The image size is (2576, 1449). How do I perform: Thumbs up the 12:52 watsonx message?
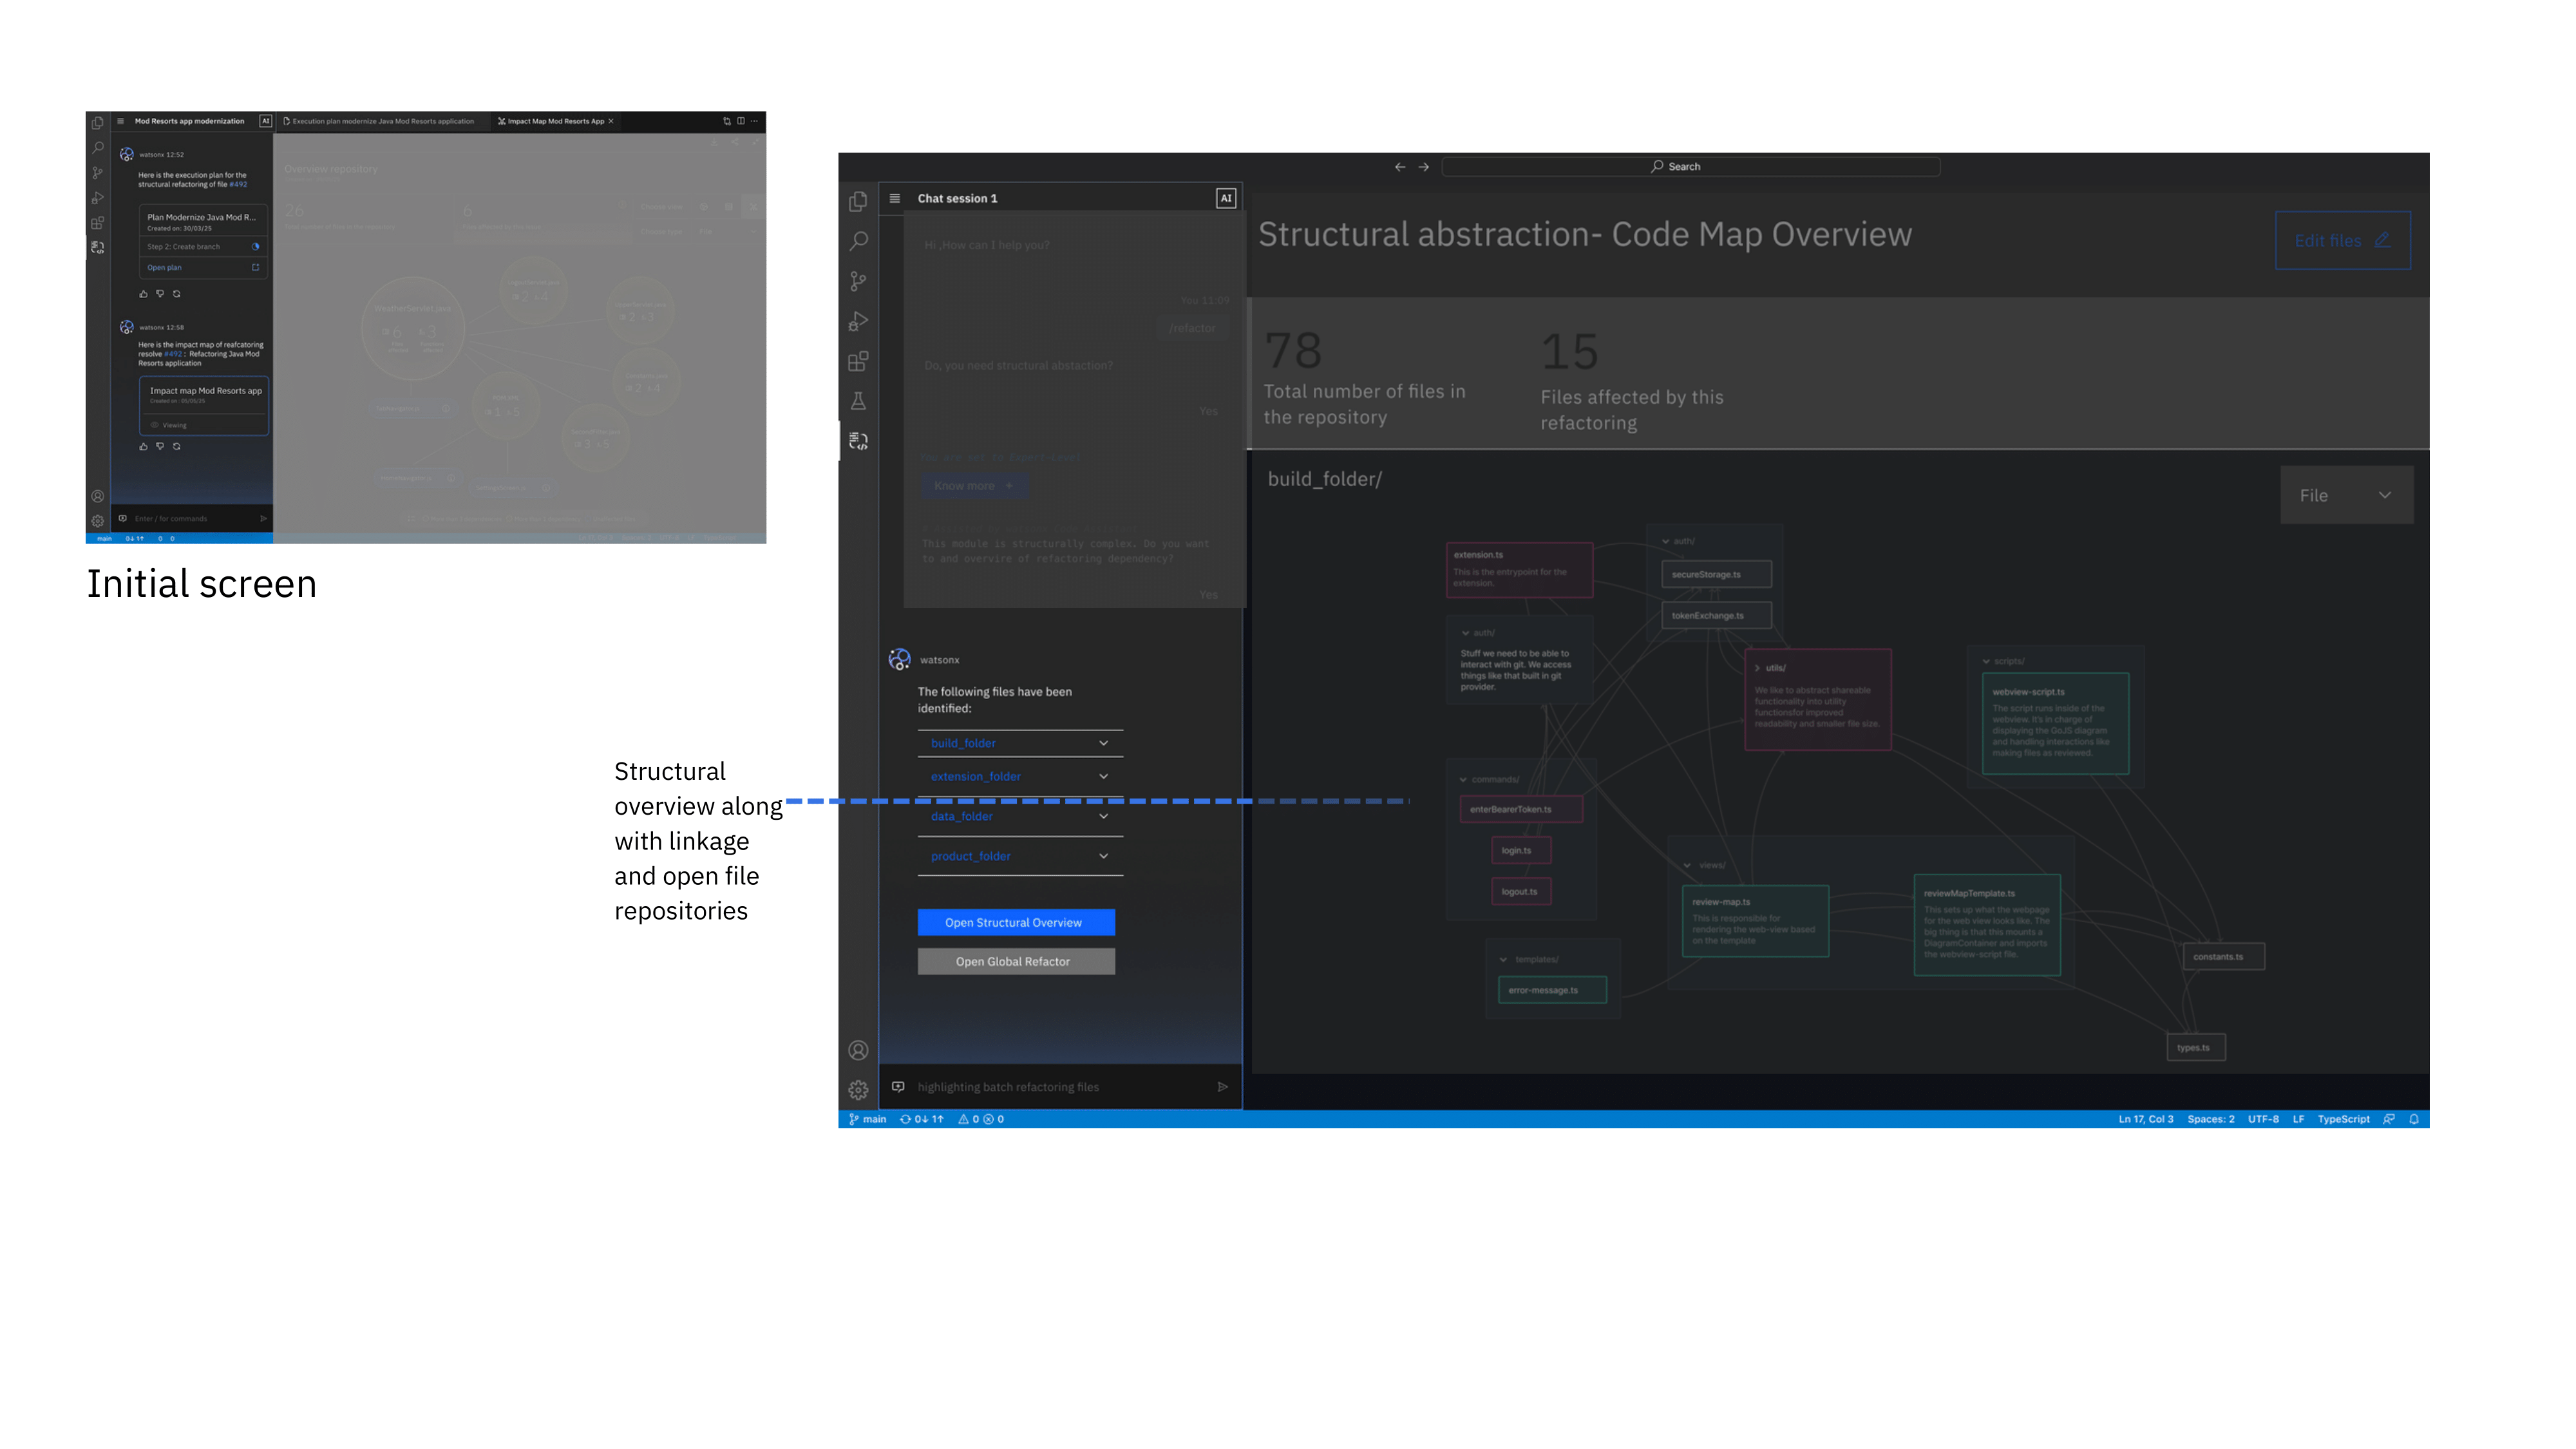[x=143, y=294]
